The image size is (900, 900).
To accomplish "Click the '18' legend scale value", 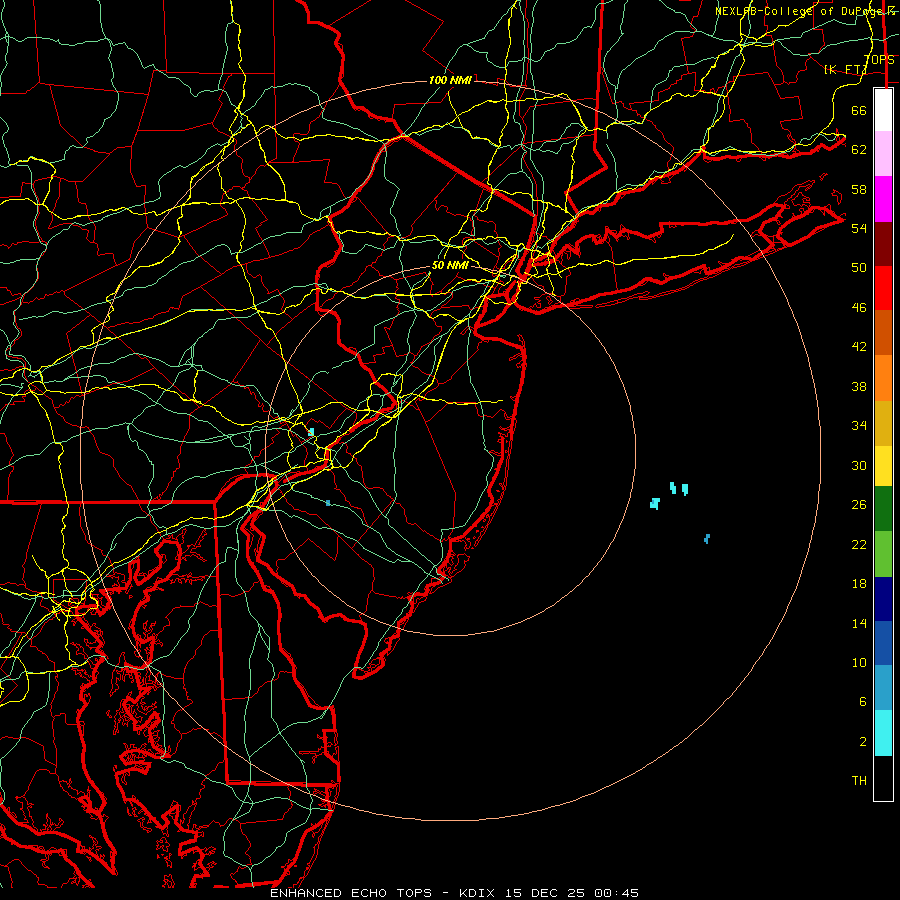I will click(859, 584).
